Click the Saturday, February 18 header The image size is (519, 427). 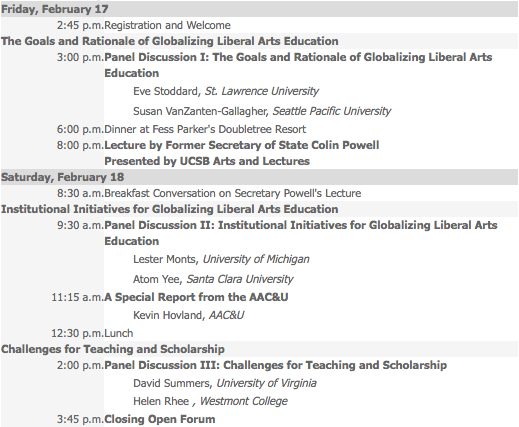63,177
